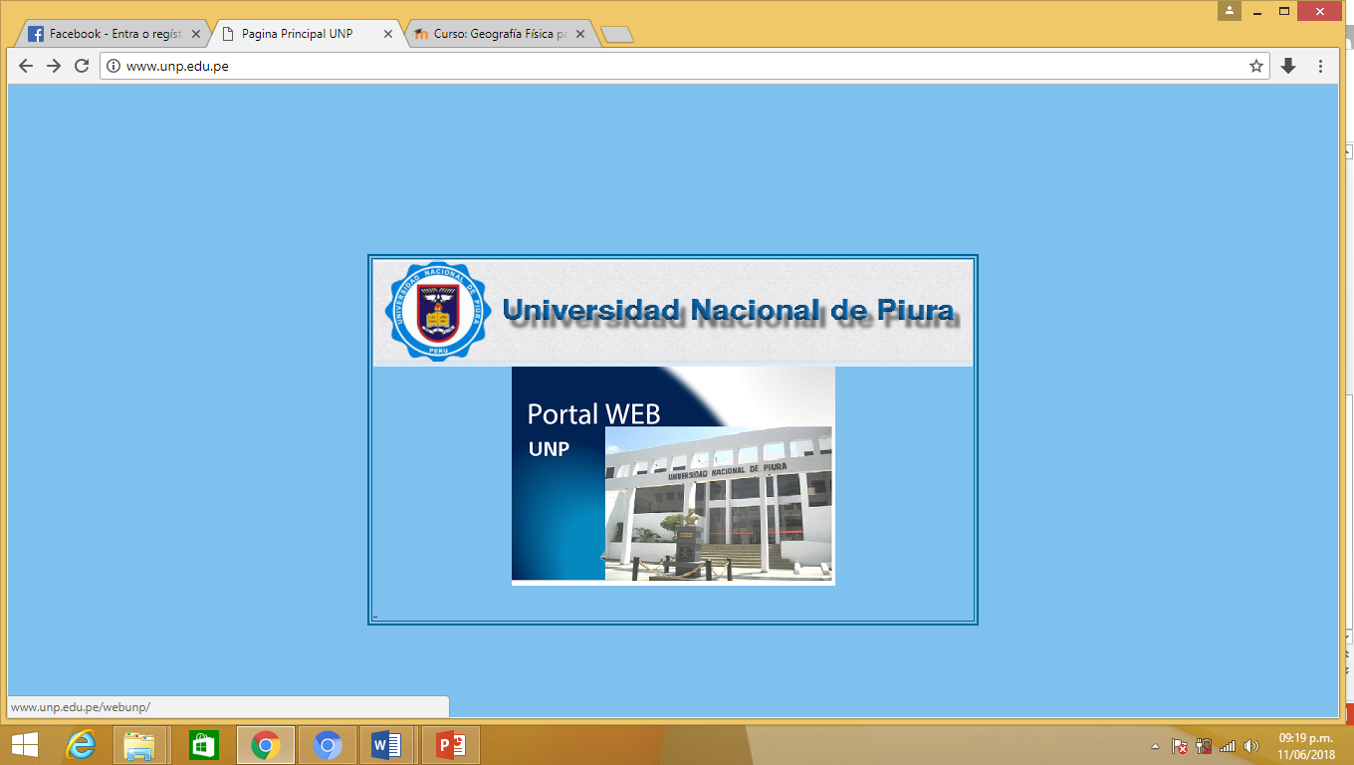Mute system sound via volume tray icon
1354x765 pixels.
coord(1253,745)
